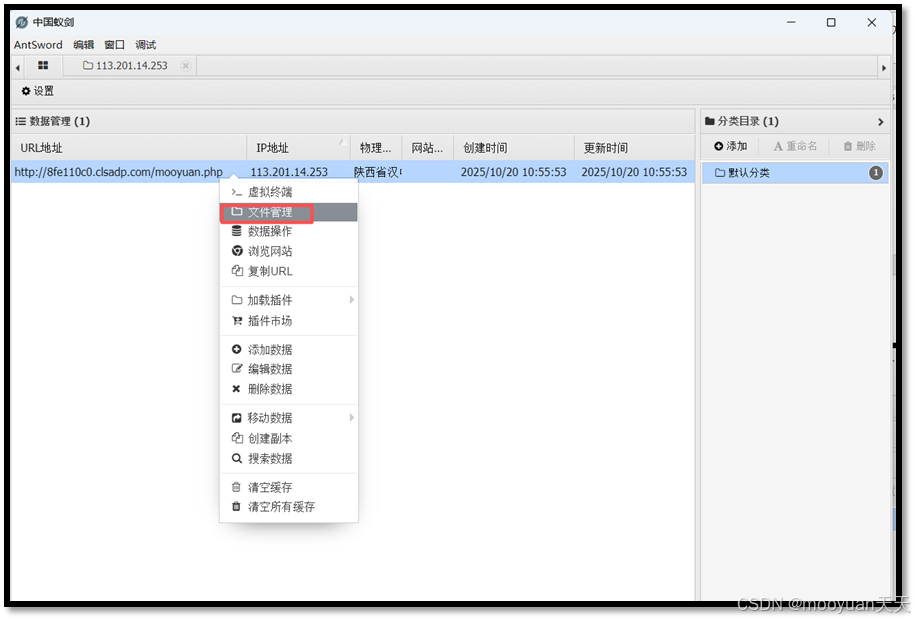Choose 数据操作 context menu entry
Viewport: 915px width, 620px height.
pyautogui.click(x=289, y=232)
